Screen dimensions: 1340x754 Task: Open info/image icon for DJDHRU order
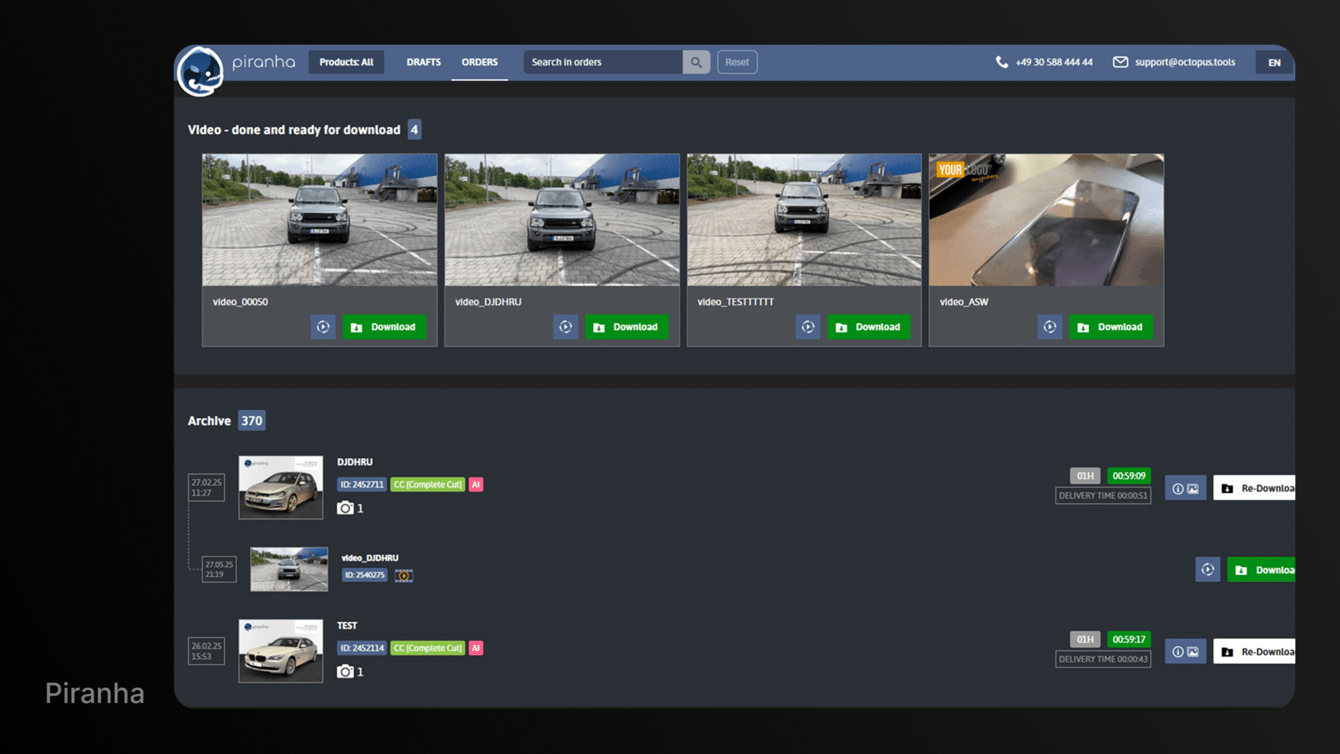coord(1185,489)
